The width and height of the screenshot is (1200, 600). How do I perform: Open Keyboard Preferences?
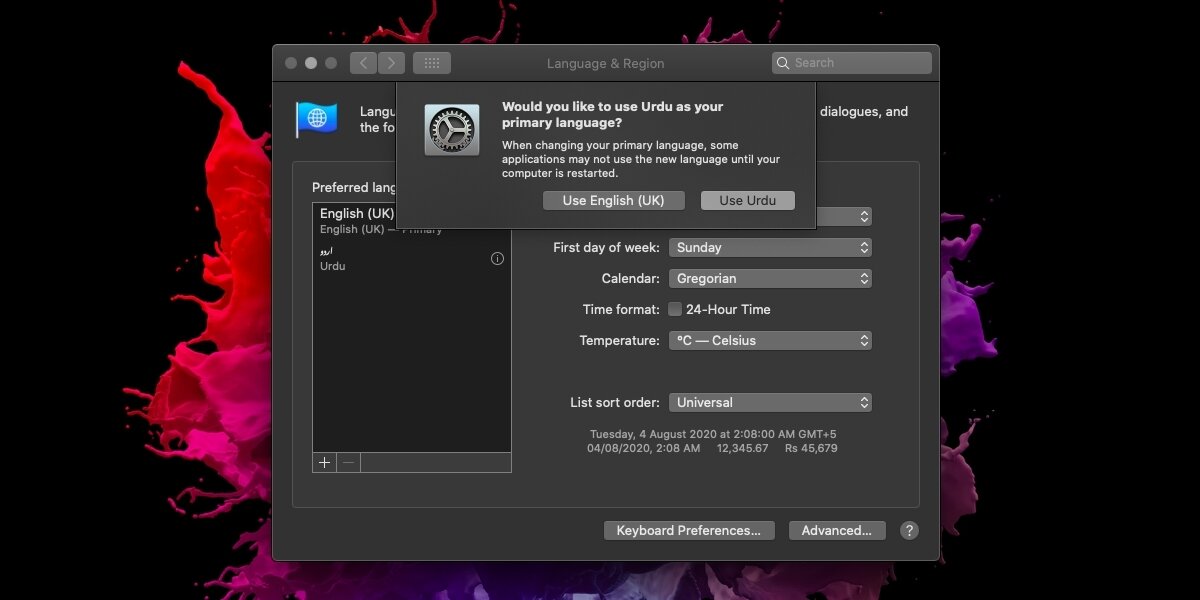tap(689, 530)
